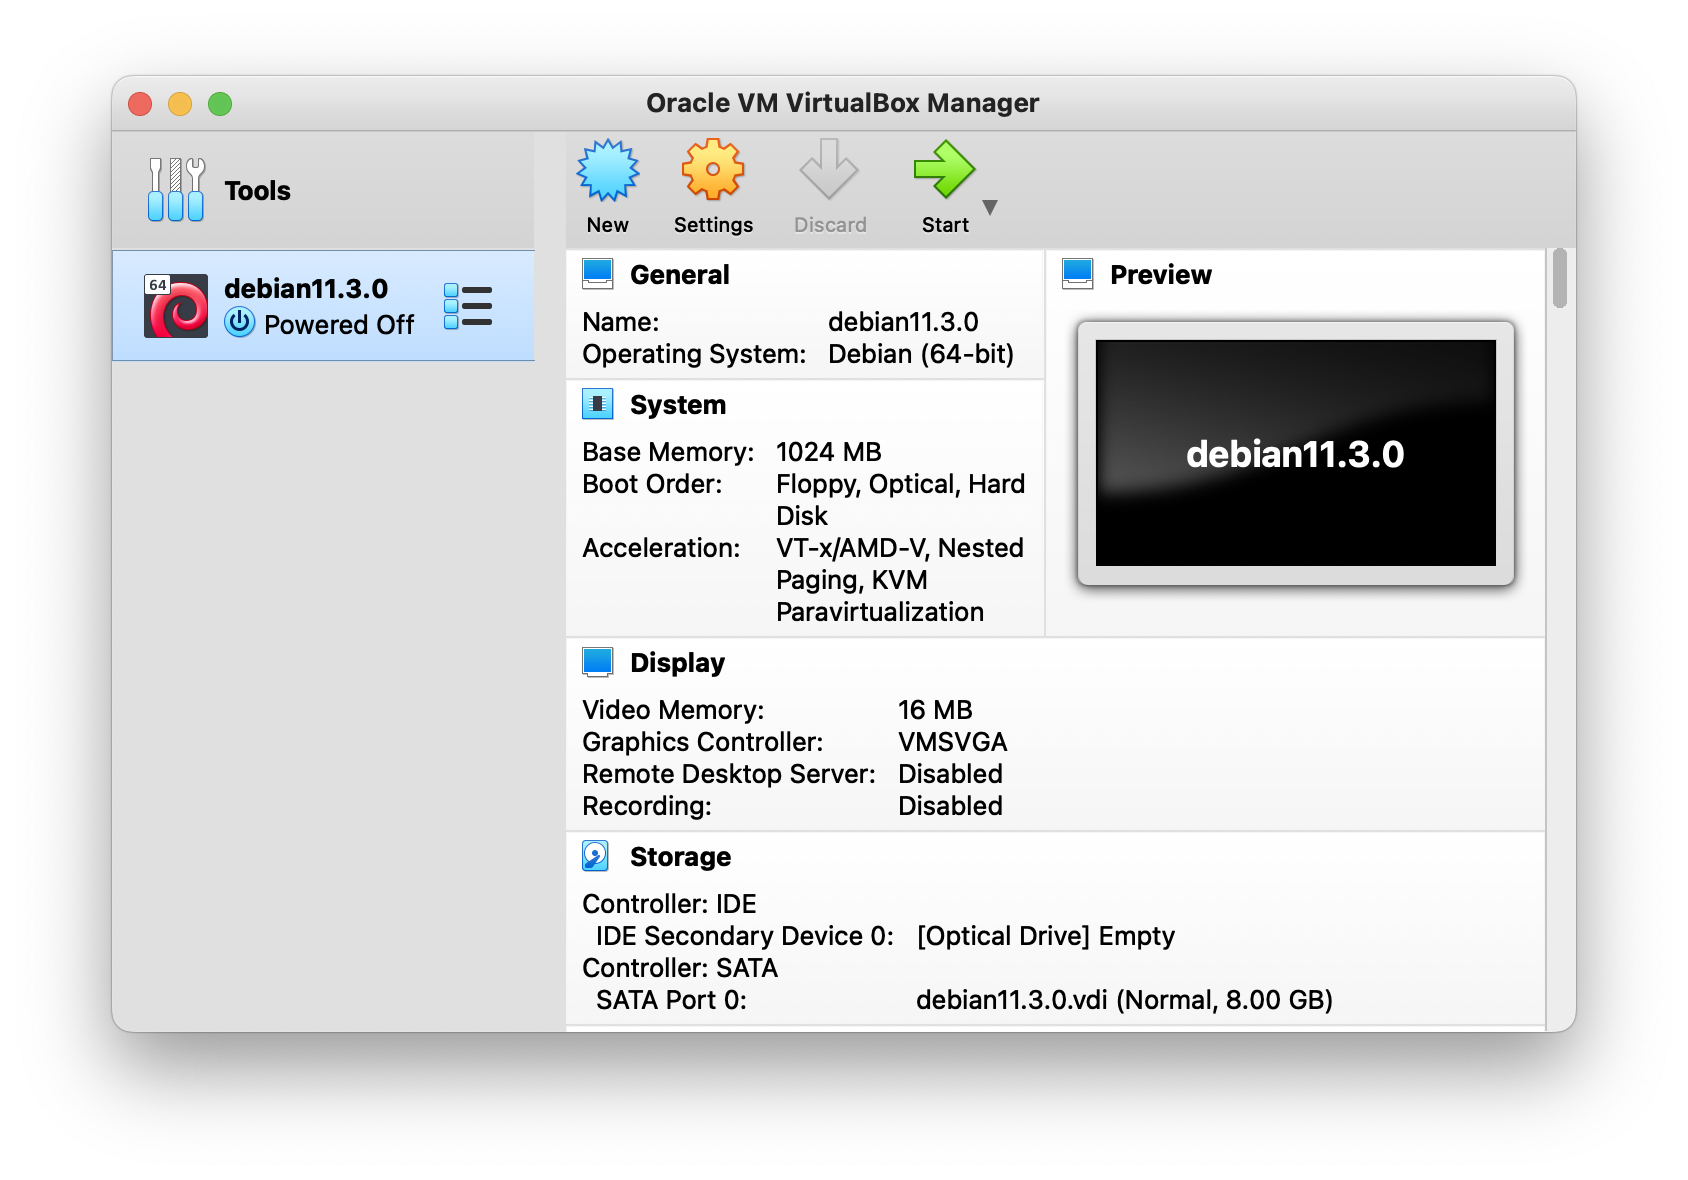Click the green zoom window button
1688x1180 pixels.
[220, 104]
